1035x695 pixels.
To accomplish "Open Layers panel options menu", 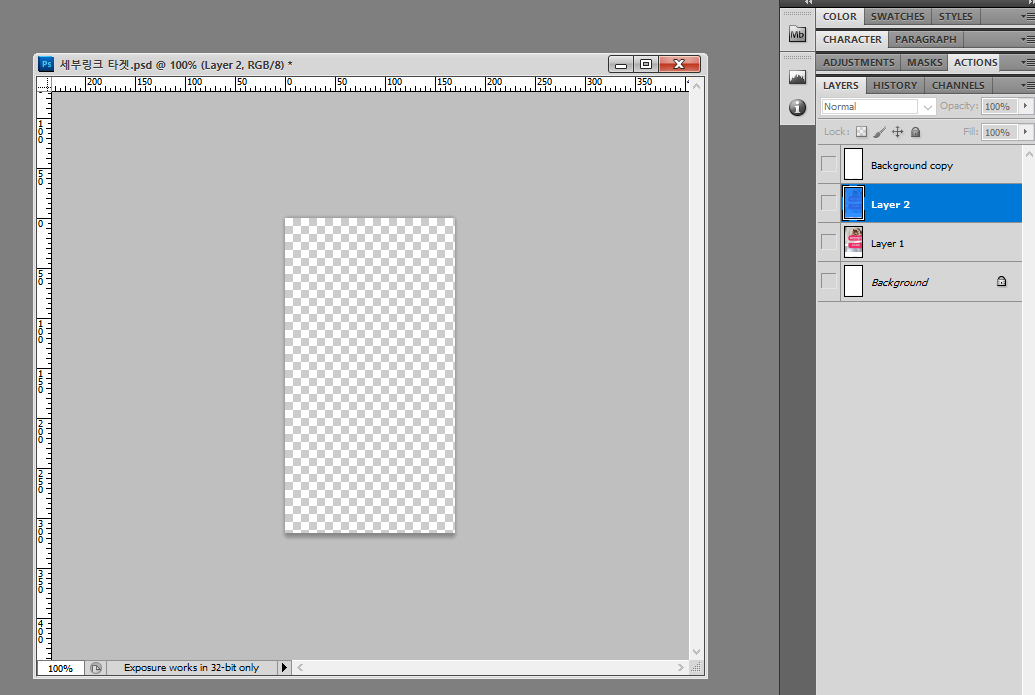I will pos(1027,85).
